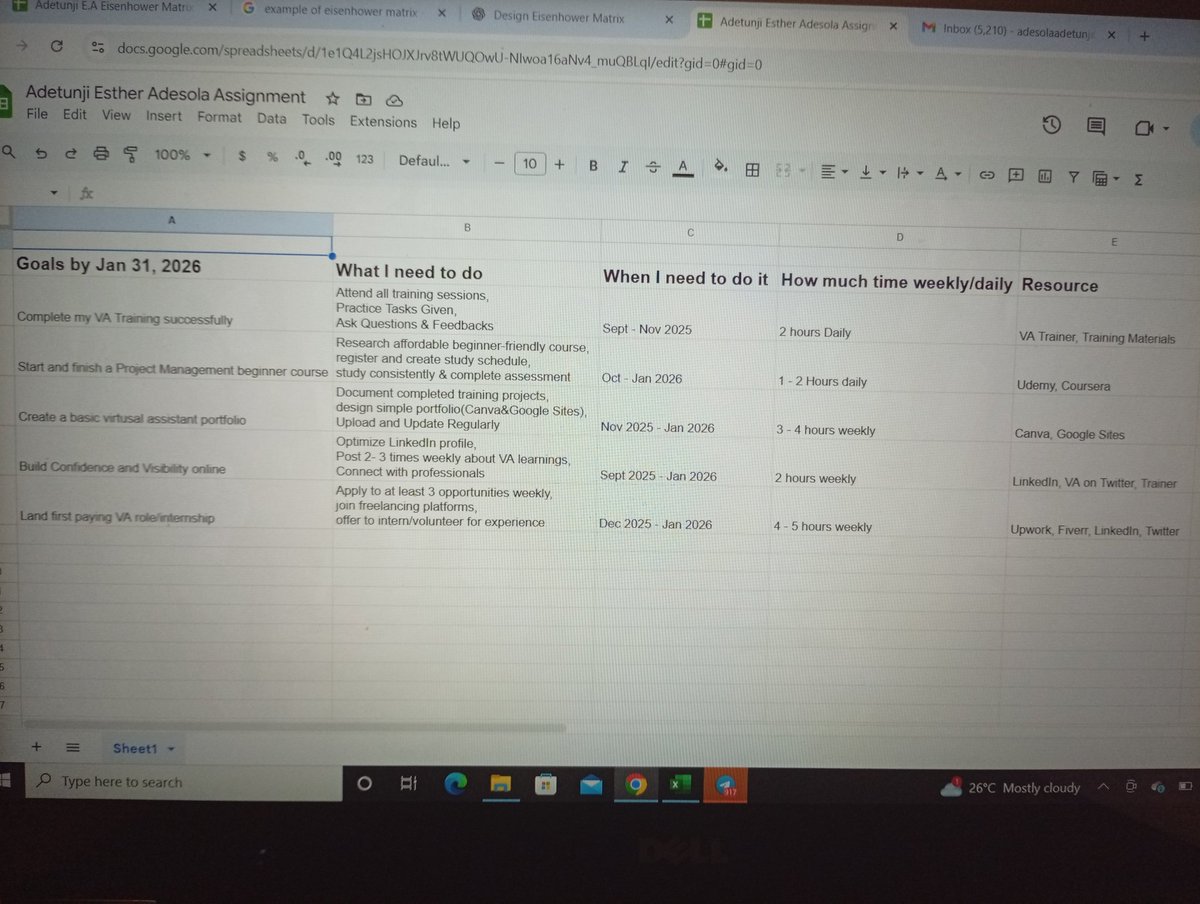Screen dimensions: 1200x904
Task: Star the document
Action: coord(331,98)
